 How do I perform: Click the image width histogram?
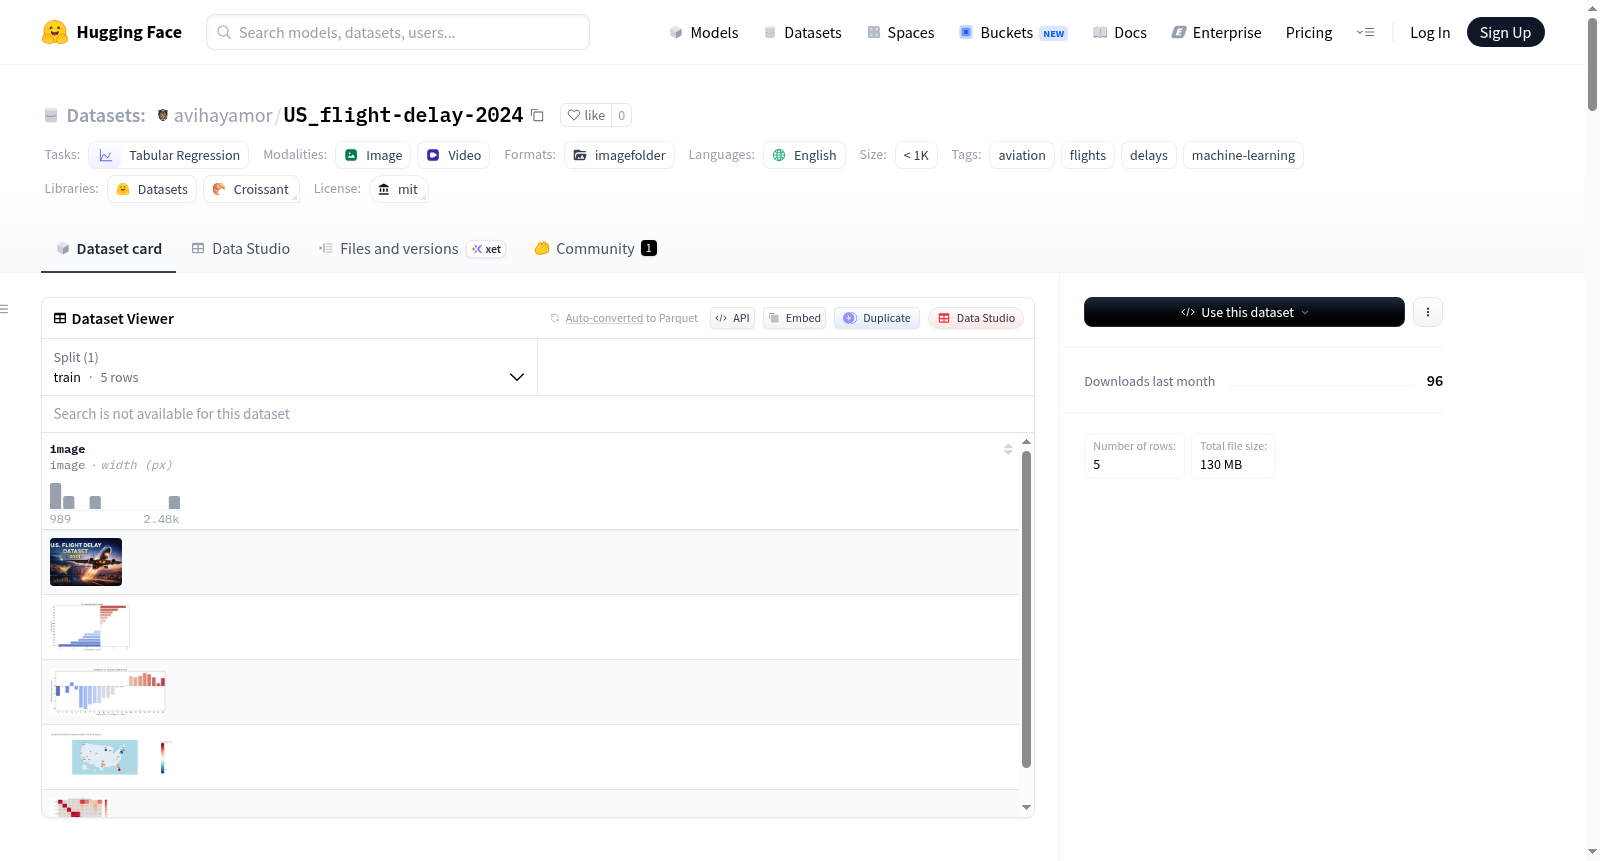(115, 496)
